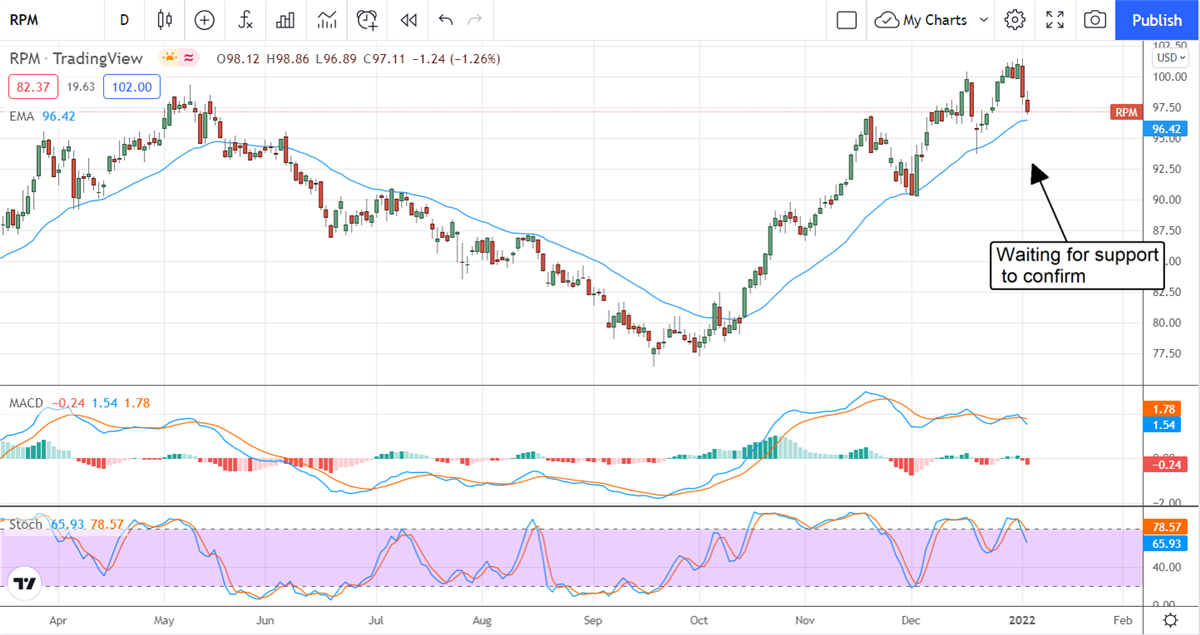This screenshot has width=1200, height=635.
Task: Change the D daily timeframe interval
Action: [x=124, y=20]
